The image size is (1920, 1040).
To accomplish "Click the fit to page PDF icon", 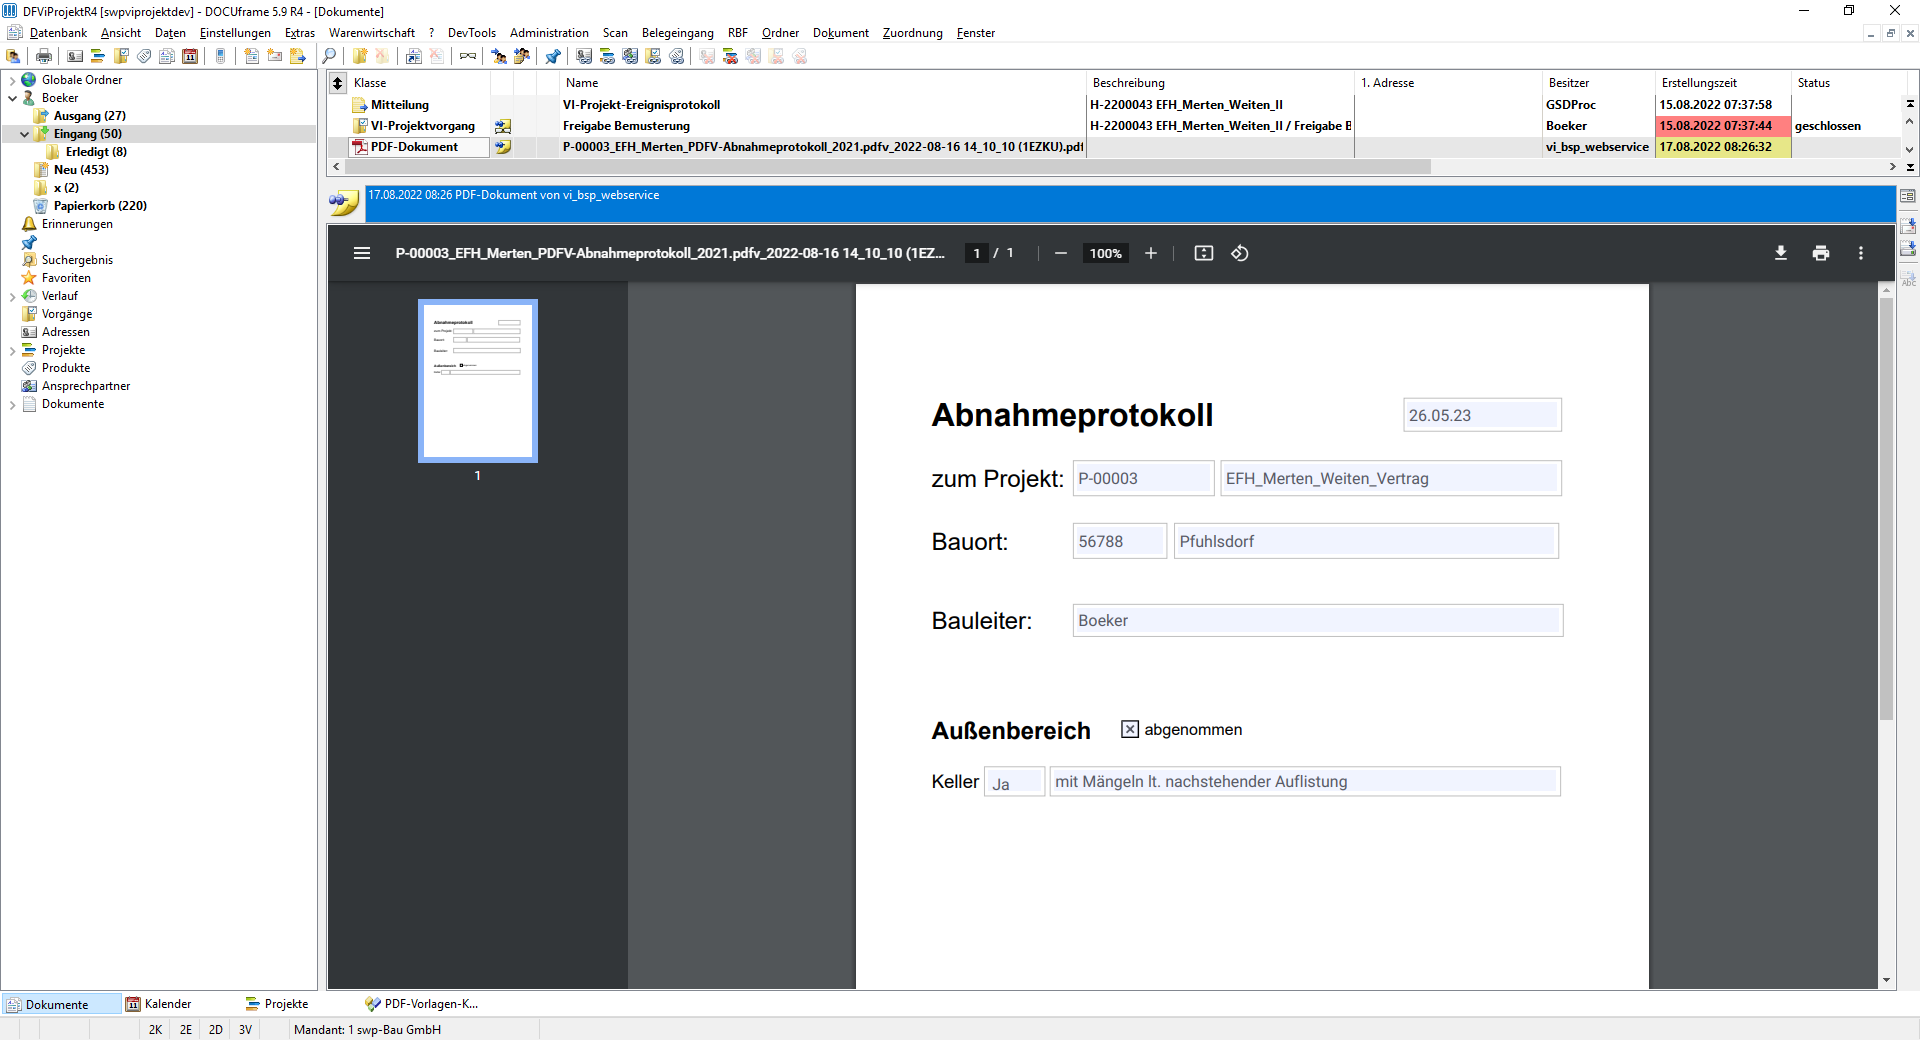I will coord(1204,253).
